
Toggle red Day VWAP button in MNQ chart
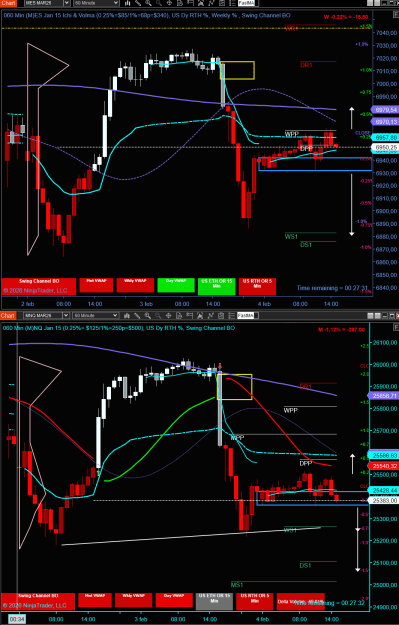(173, 600)
